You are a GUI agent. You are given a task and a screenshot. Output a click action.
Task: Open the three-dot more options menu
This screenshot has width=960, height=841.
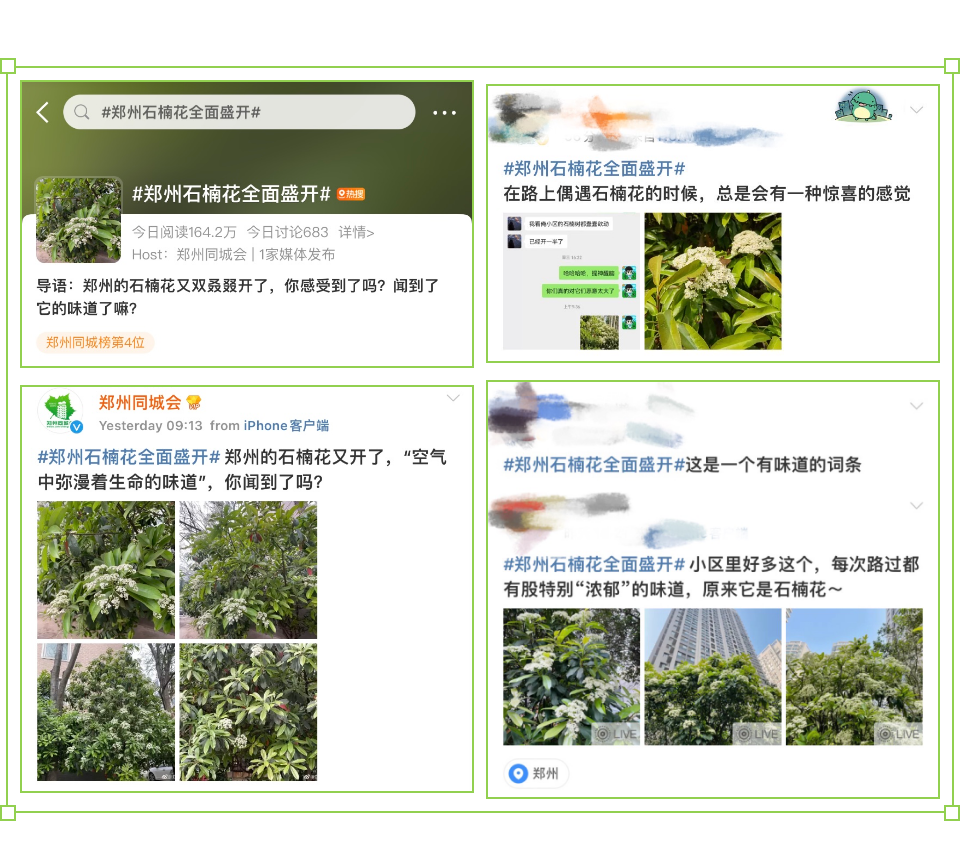pos(444,113)
